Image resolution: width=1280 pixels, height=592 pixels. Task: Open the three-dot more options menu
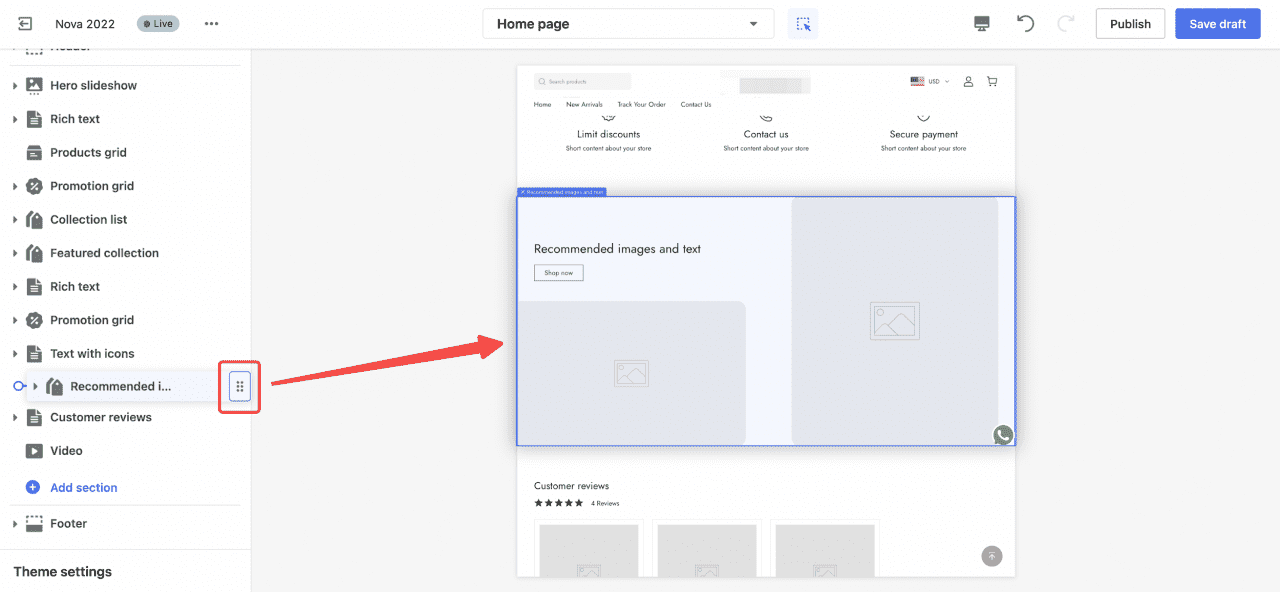pyautogui.click(x=211, y=24)
